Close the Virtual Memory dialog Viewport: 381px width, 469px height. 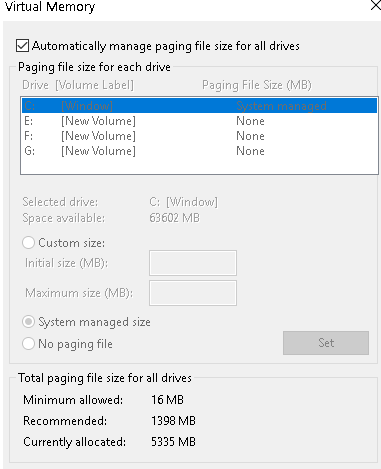(376, 5)
